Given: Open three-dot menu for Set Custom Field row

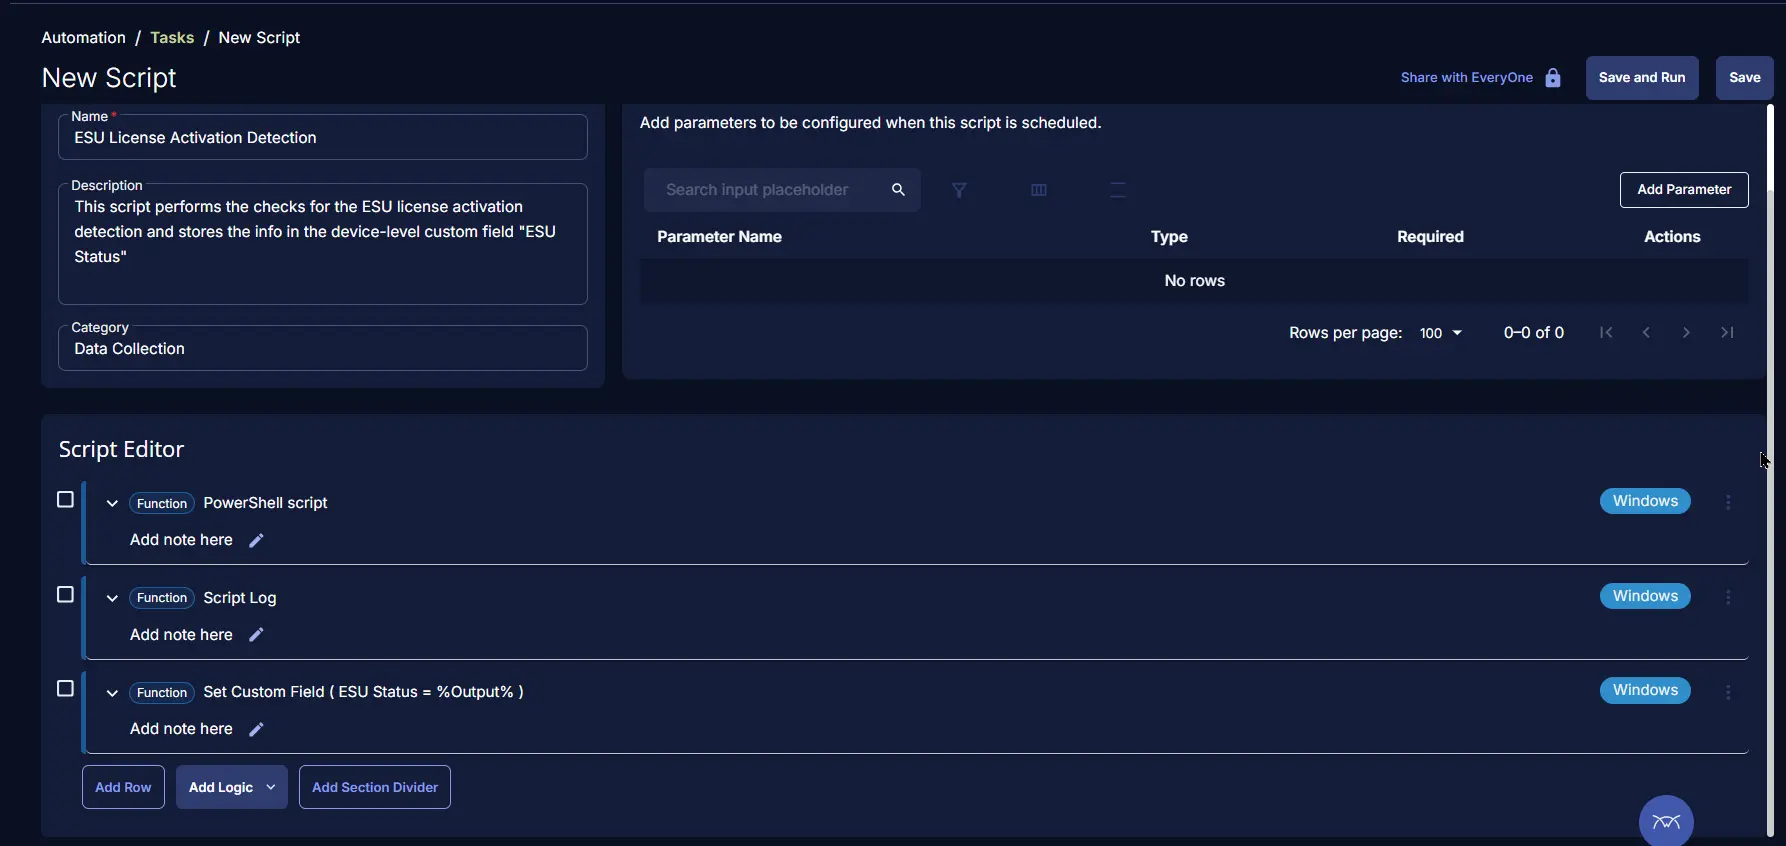Looking at the screenshot, I should click(x=1728, y=692).
